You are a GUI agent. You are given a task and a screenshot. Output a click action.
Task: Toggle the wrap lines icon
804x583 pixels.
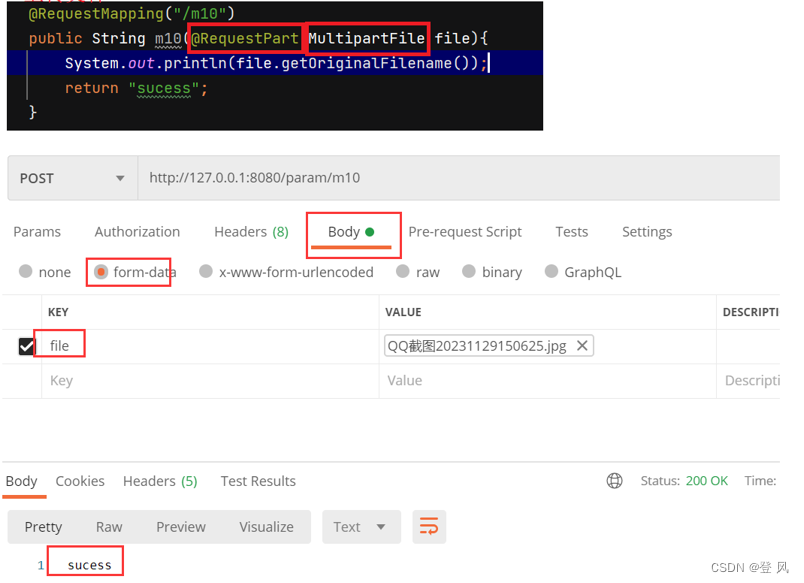tap(429, 527)
